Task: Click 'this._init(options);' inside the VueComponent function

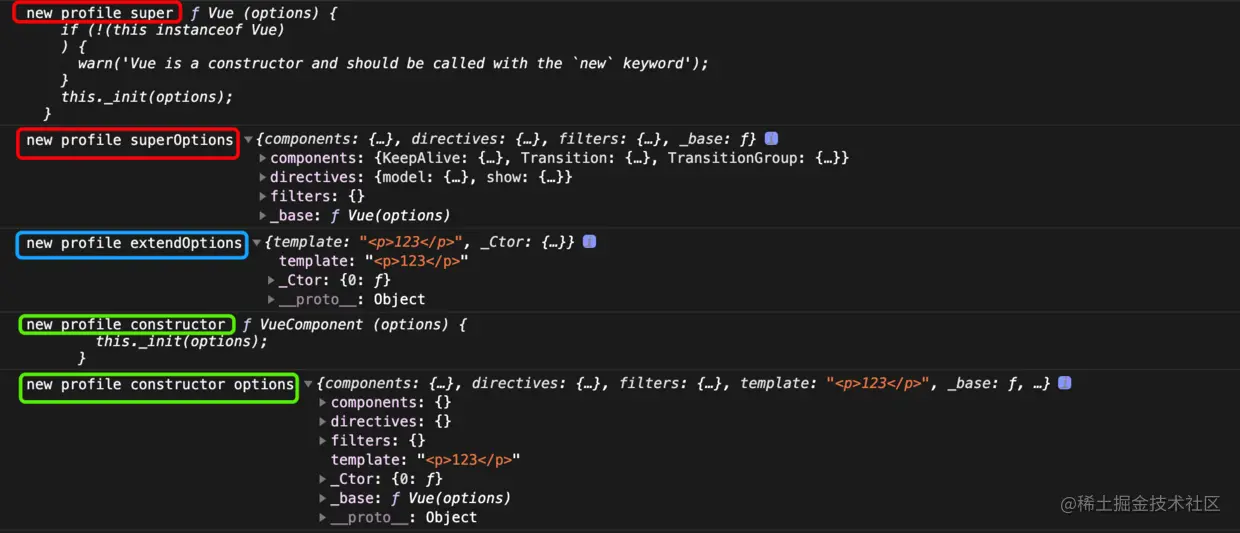Action: [x=182, y=341]
